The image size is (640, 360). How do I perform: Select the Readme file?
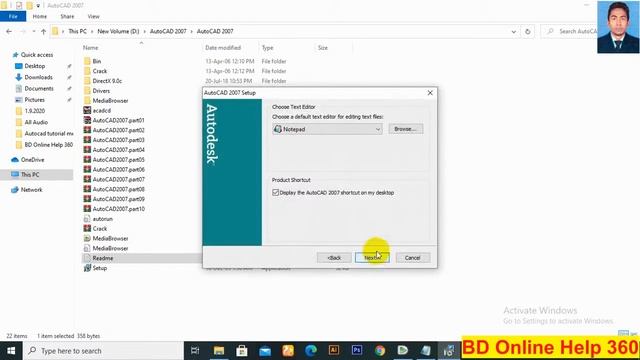[102, 258]
